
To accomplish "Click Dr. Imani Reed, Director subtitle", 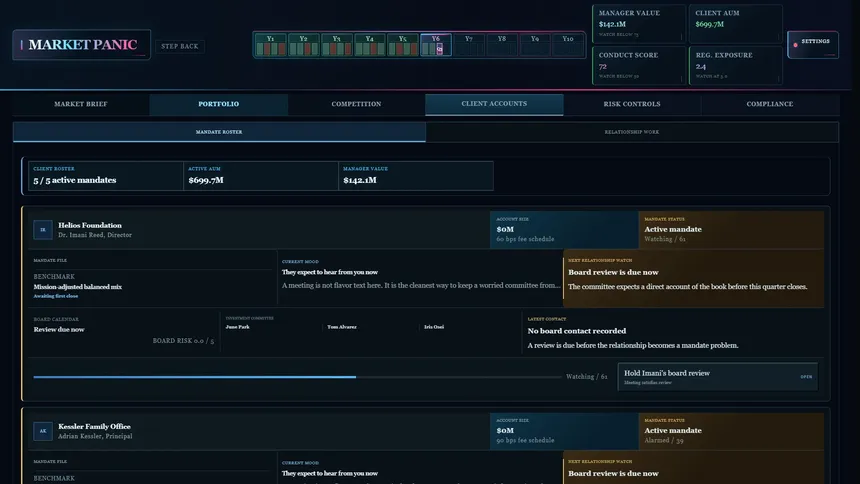I will click(95, 235).
